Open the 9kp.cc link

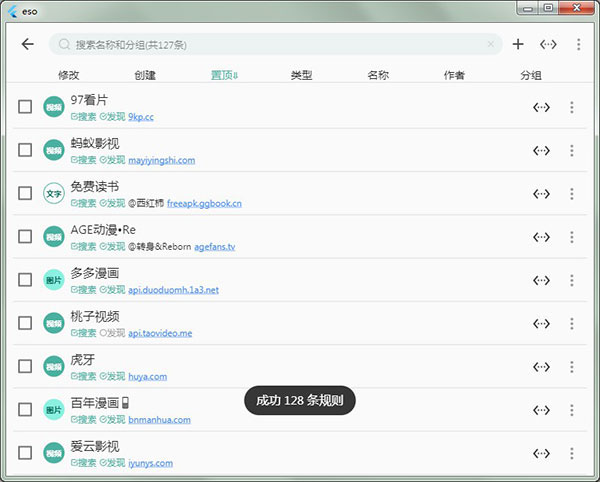141,117
